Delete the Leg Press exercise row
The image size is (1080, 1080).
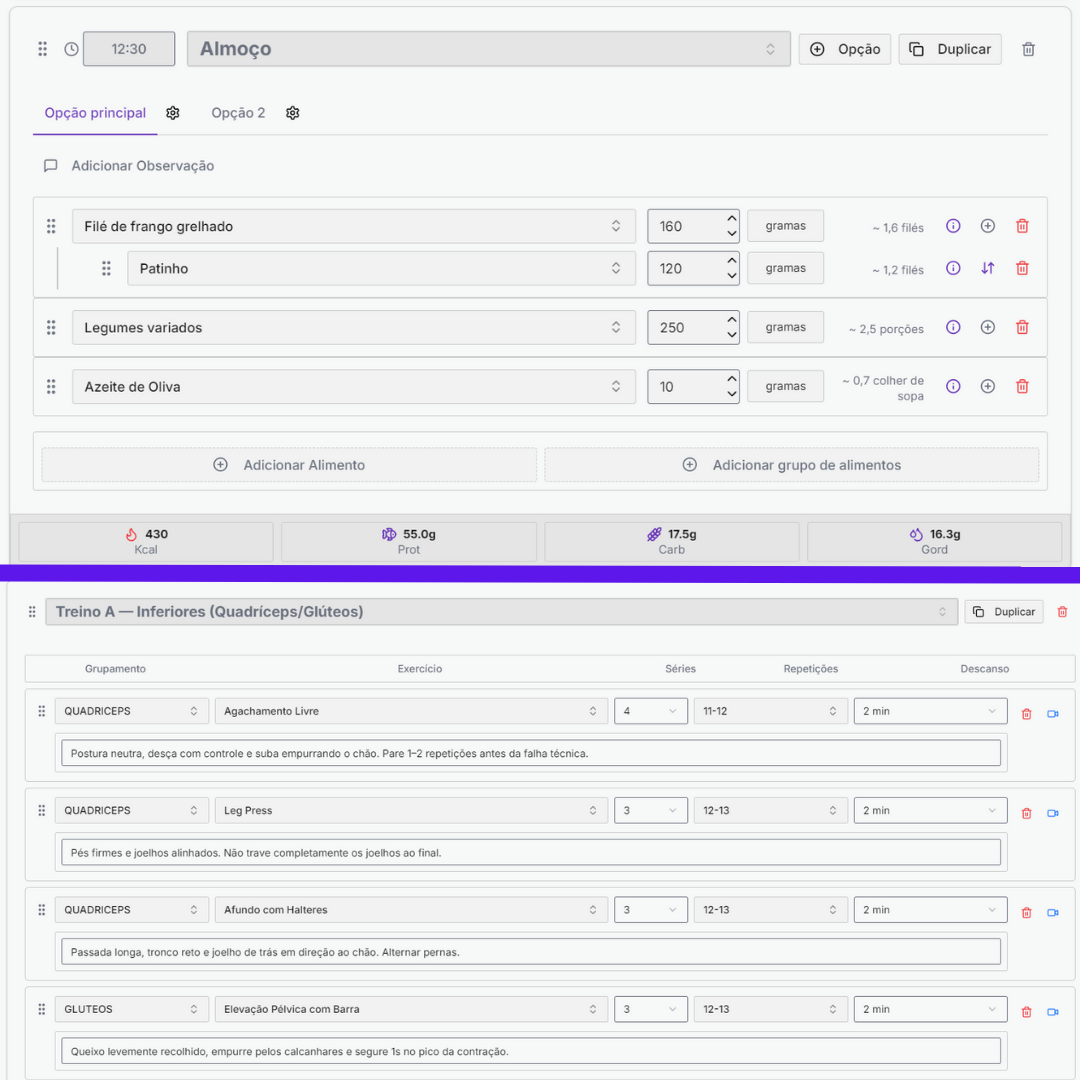click(1026, 813)
